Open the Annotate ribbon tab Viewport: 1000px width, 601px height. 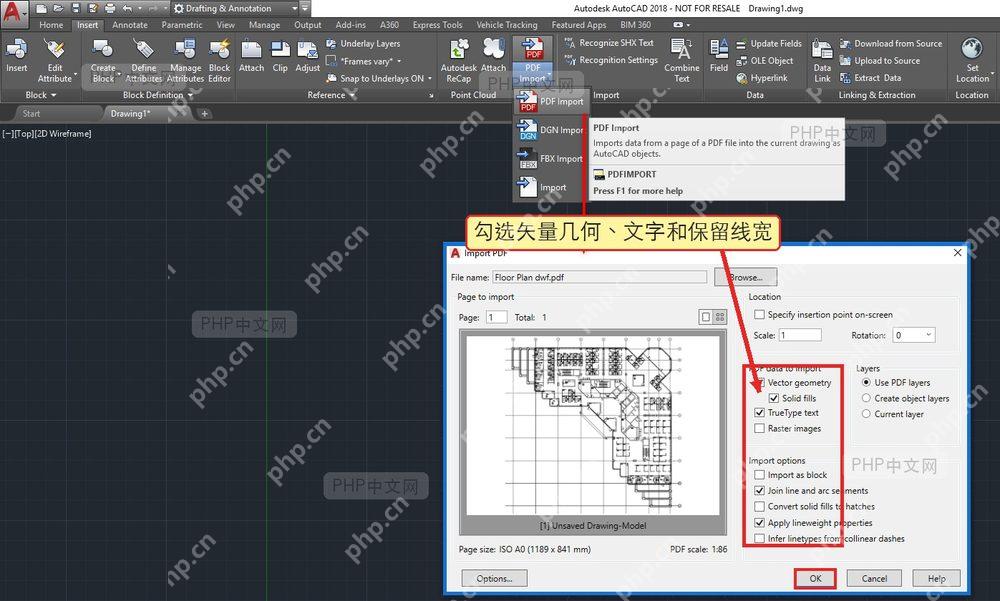point(130,25)
